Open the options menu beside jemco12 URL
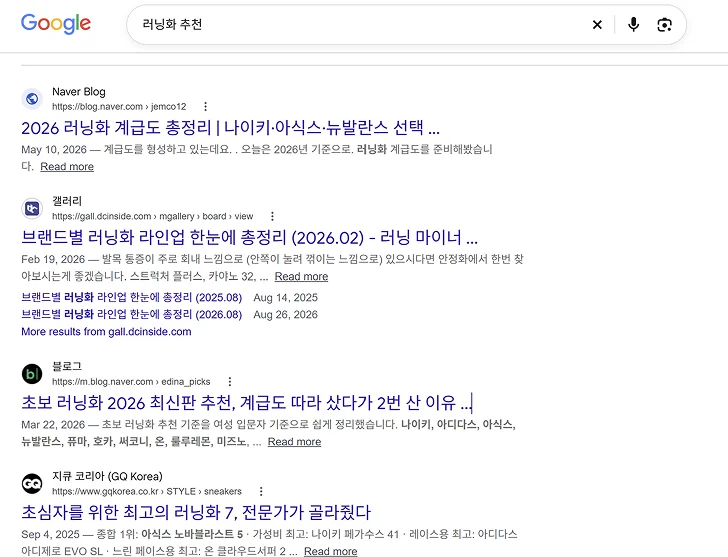This screenshot has width=728, height=557. 205,107
